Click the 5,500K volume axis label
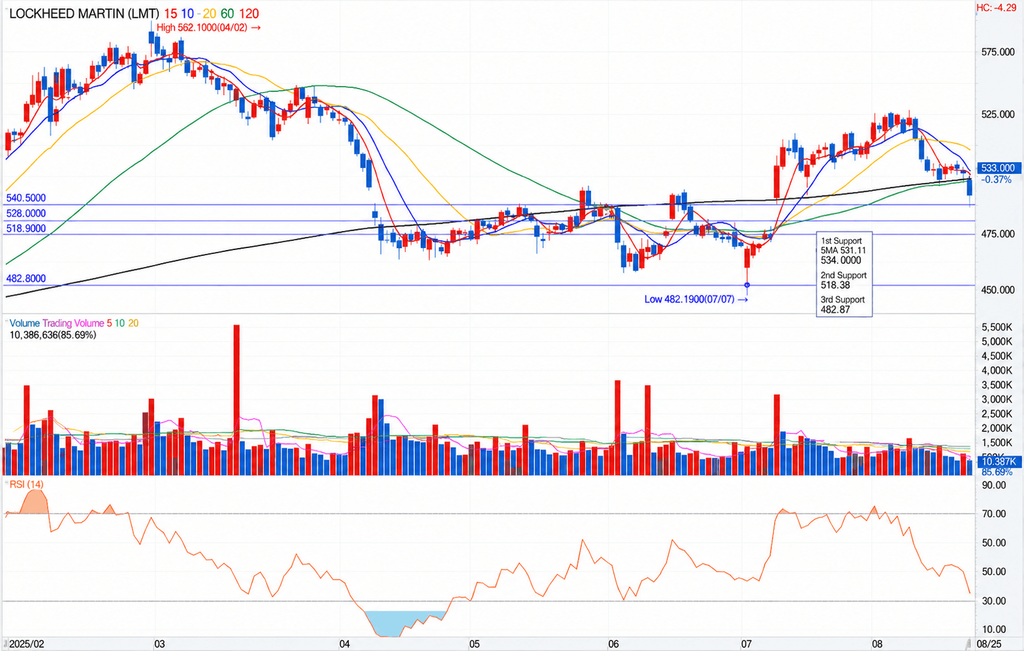This screenshot has width=1024, height=651. (997, 327)
